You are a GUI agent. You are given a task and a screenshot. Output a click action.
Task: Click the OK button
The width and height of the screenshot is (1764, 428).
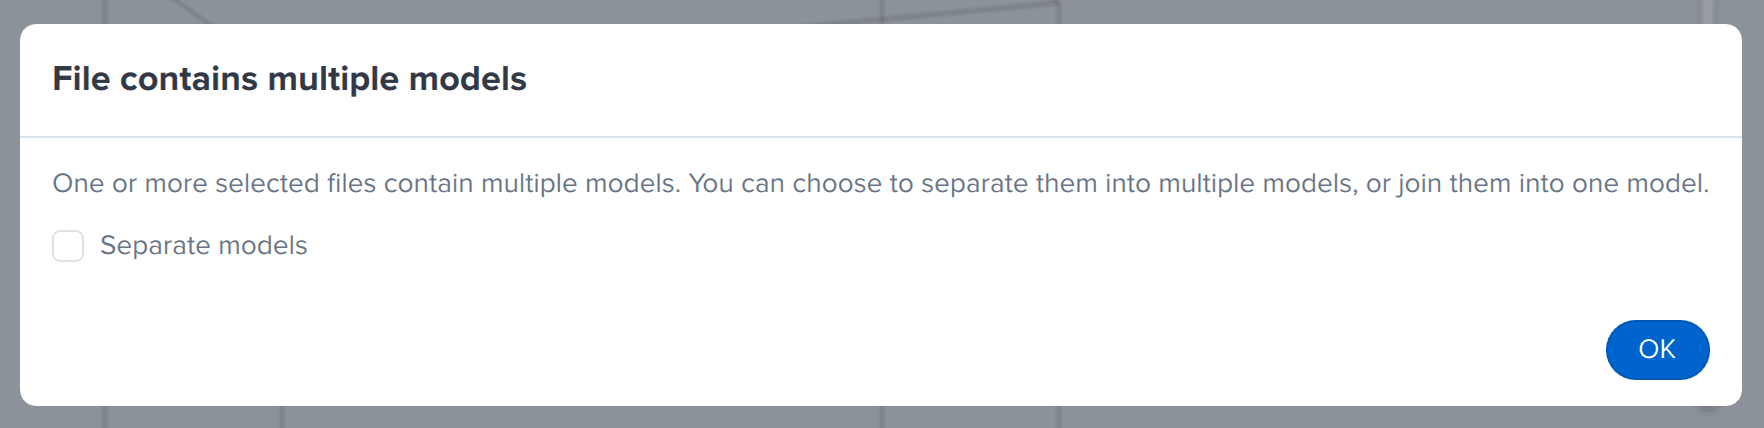1657,350
